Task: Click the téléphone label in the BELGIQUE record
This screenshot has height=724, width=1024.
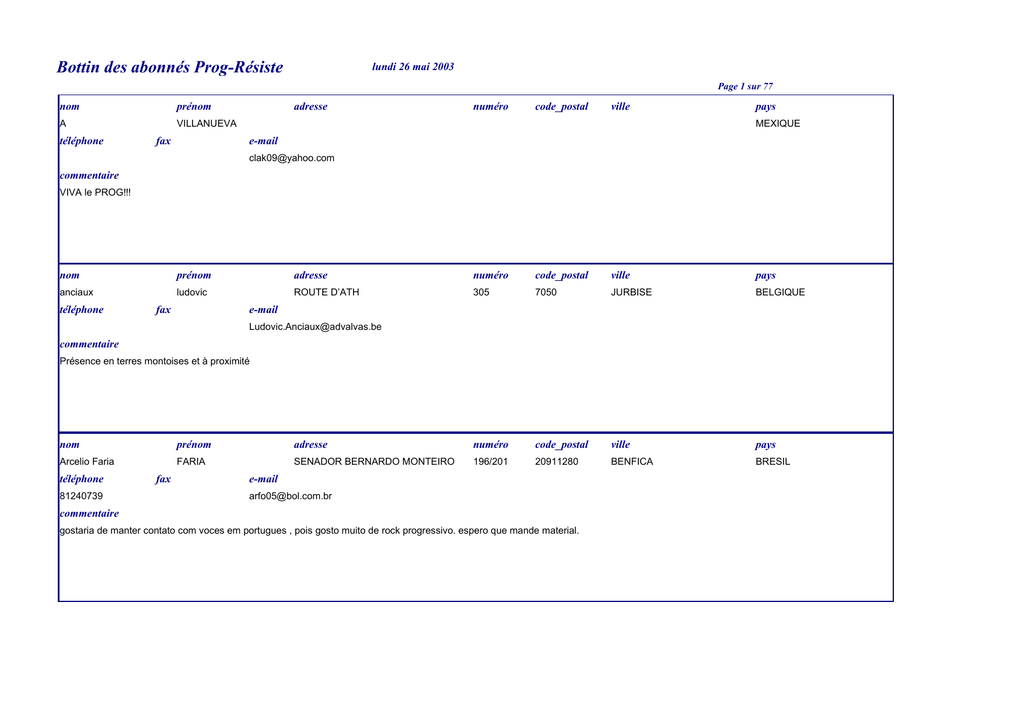Action: [82, 310]
